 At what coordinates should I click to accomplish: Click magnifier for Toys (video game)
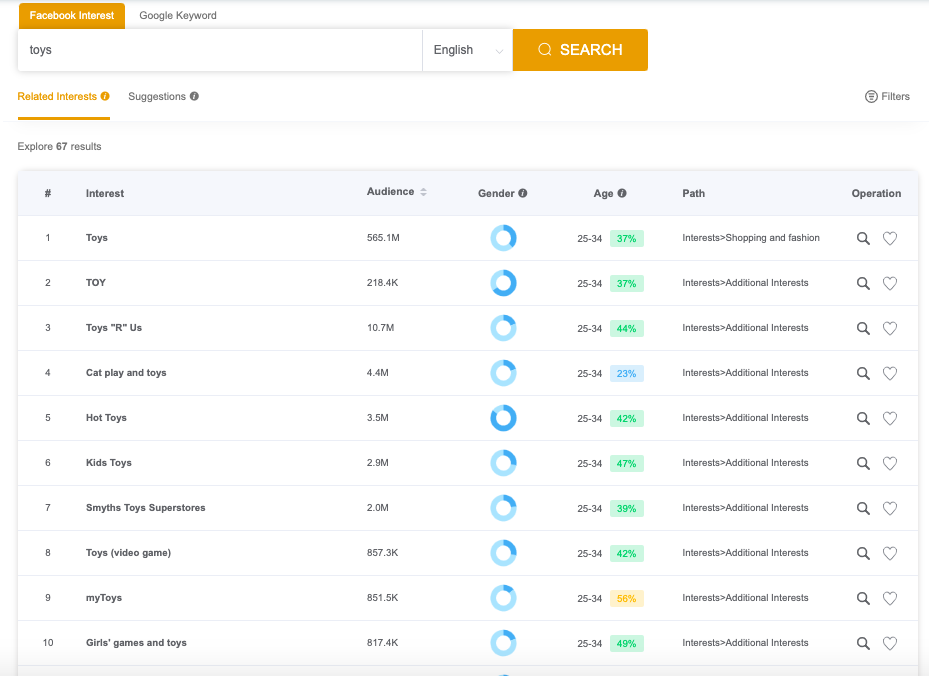(x=863, y=553)
